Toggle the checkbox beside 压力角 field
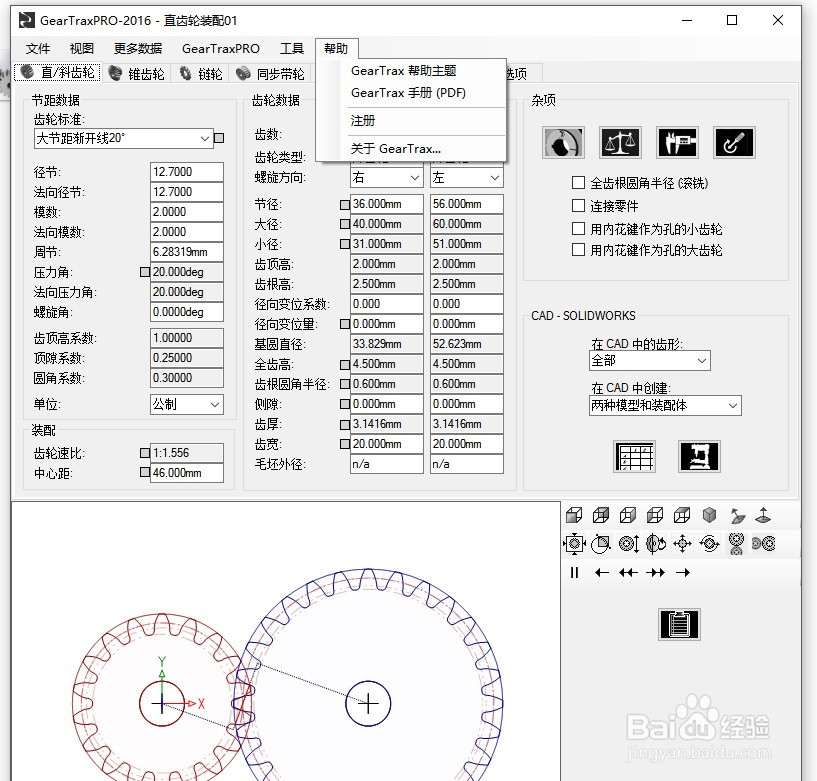 (x=145, y=272)
